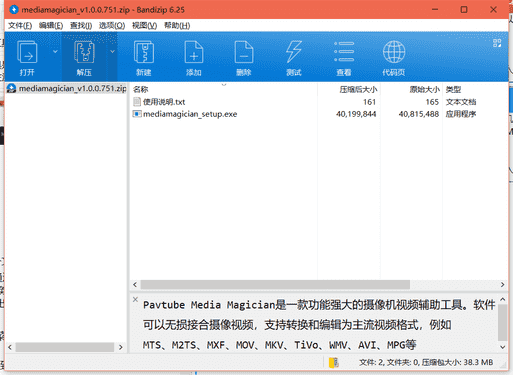Click the 应用程序 type cell
Image resolution: width=513 pixels, height=375 pixels.
pos(461,114)
